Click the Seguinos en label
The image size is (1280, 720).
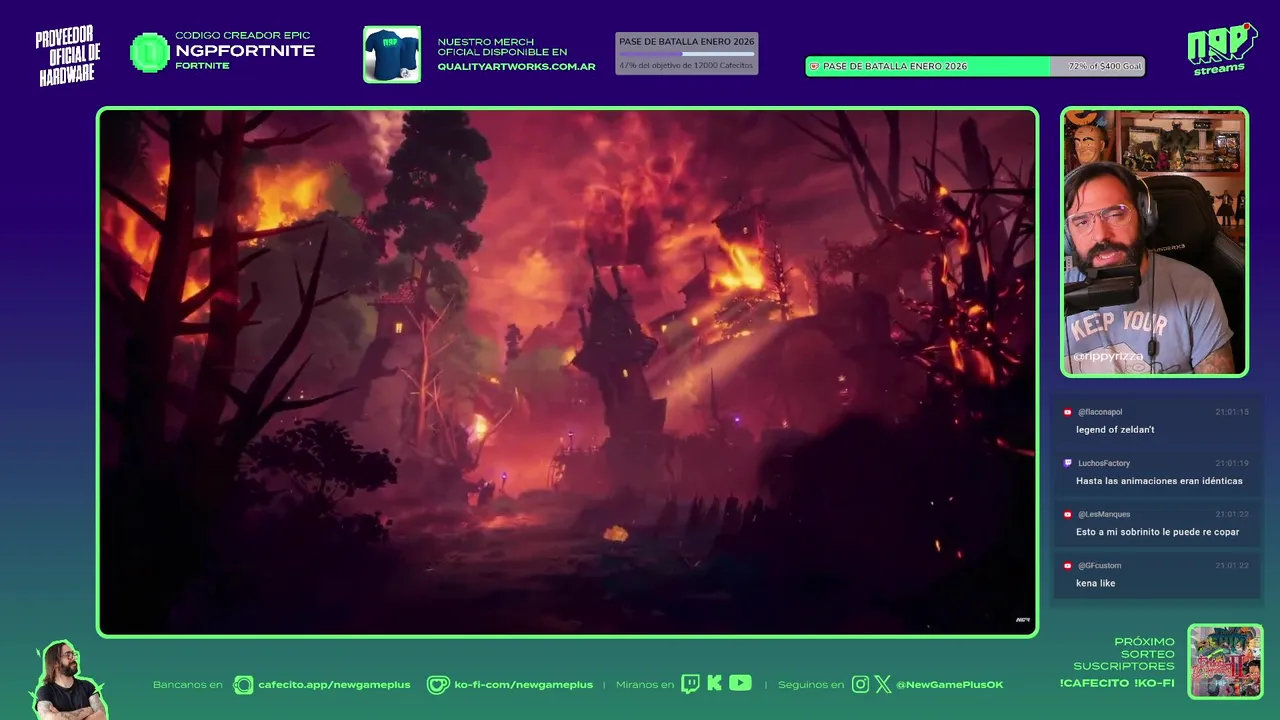point(811,685)
